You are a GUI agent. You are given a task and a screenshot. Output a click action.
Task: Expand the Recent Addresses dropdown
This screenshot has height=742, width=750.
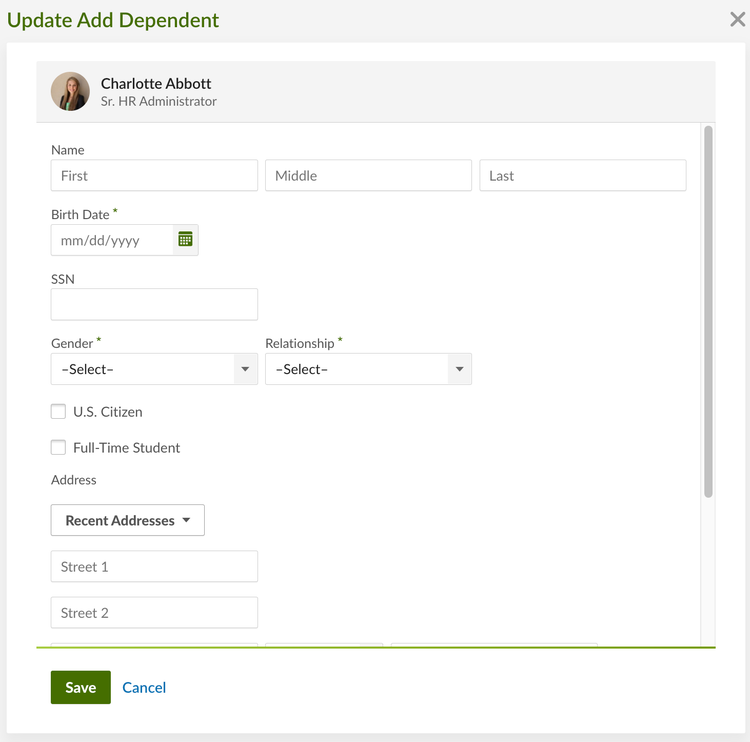coord(128,520)
